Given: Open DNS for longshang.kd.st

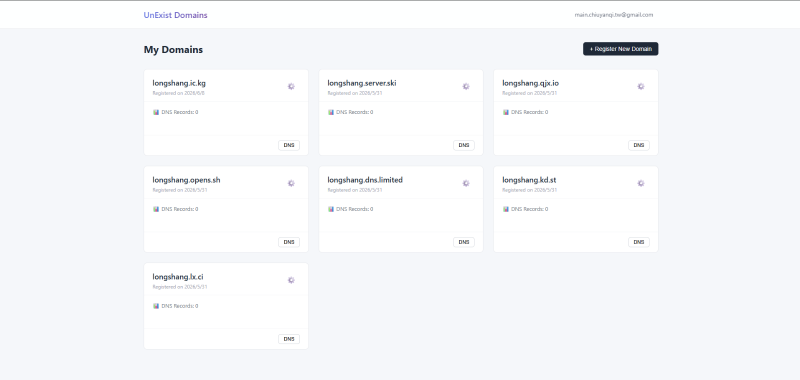Looking at the screenshot, I should pyautogui.click(x=639, y=242).
